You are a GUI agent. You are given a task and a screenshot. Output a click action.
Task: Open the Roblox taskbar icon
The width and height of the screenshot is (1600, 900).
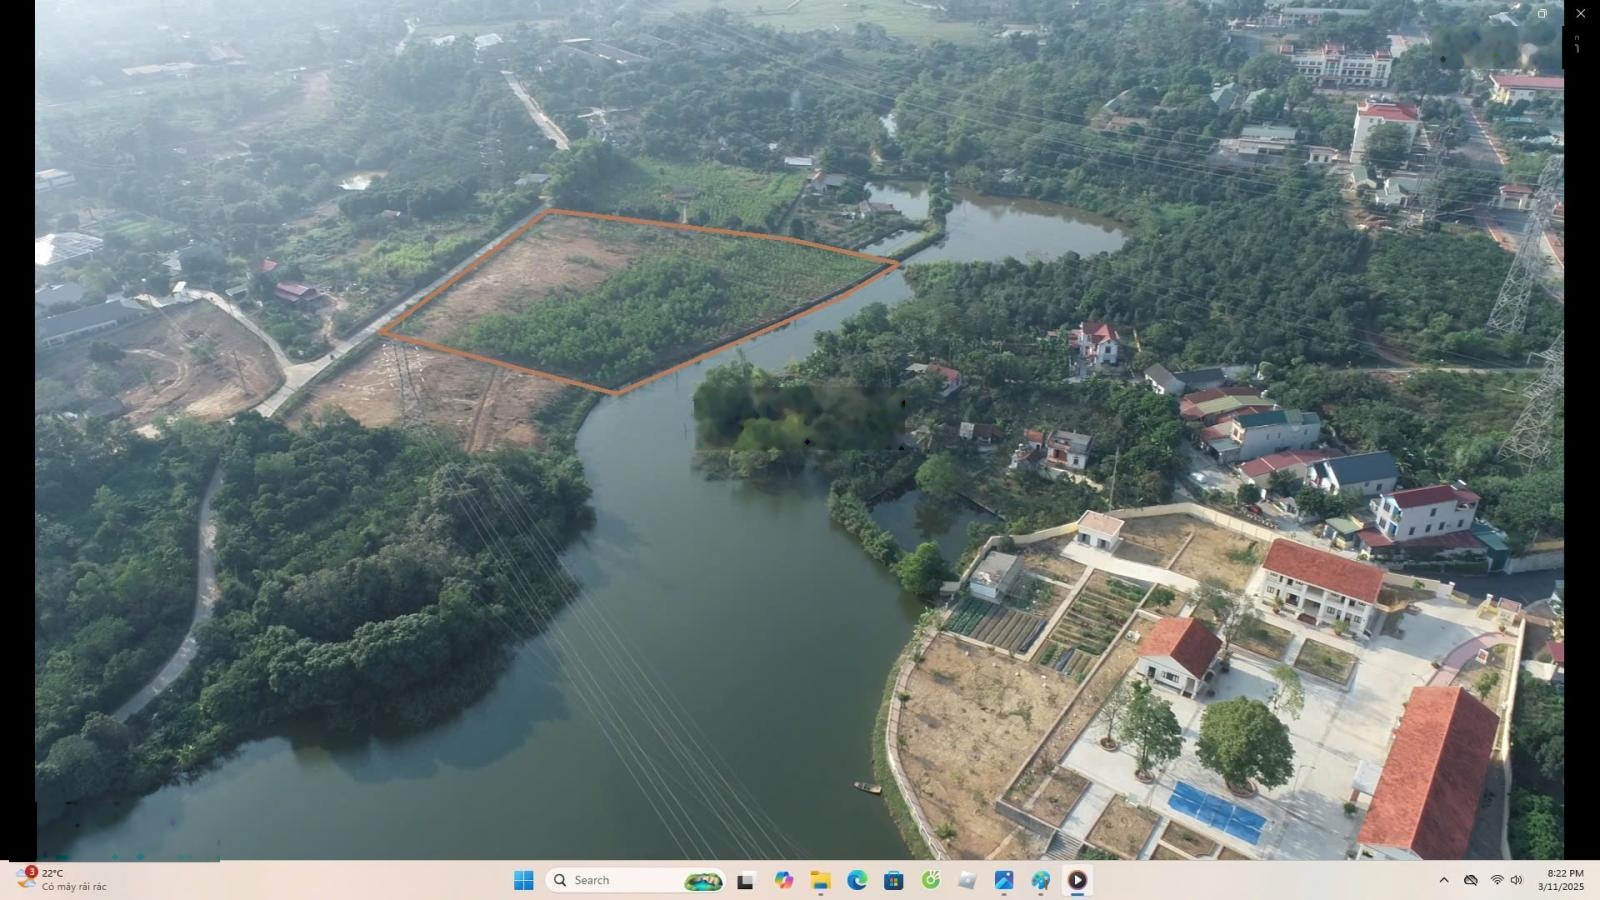[x=967, y=880]
